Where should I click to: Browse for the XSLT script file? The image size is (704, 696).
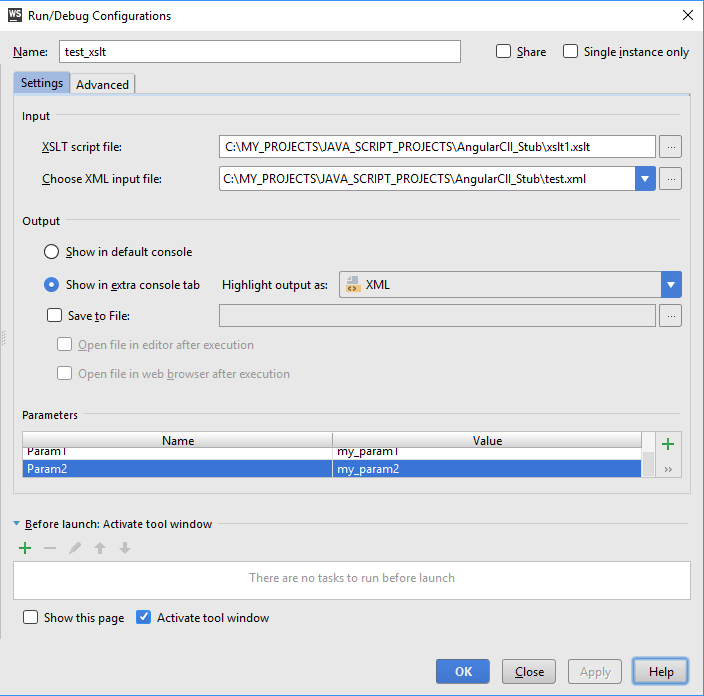(x=671, y=147)
